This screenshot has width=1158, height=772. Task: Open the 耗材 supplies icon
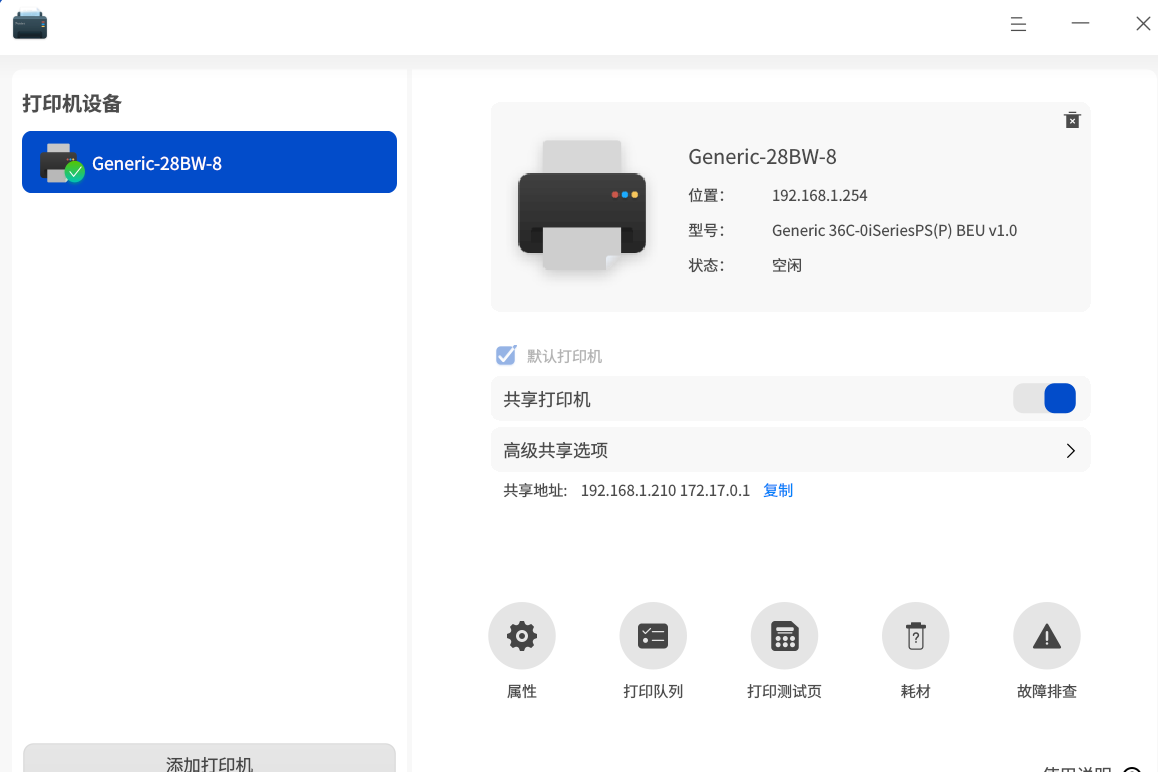[916, 635]
